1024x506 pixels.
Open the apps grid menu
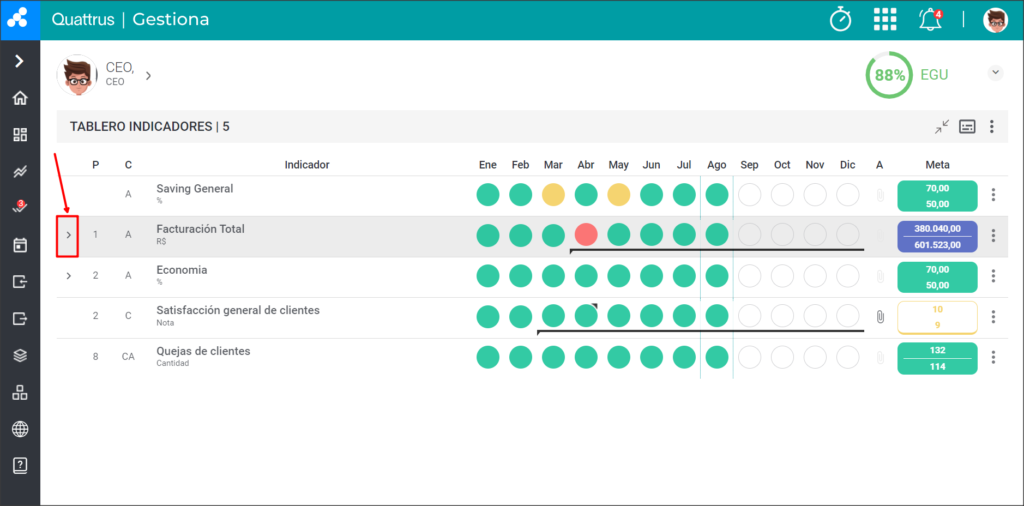pyautogui.click(x=885, y=20)
